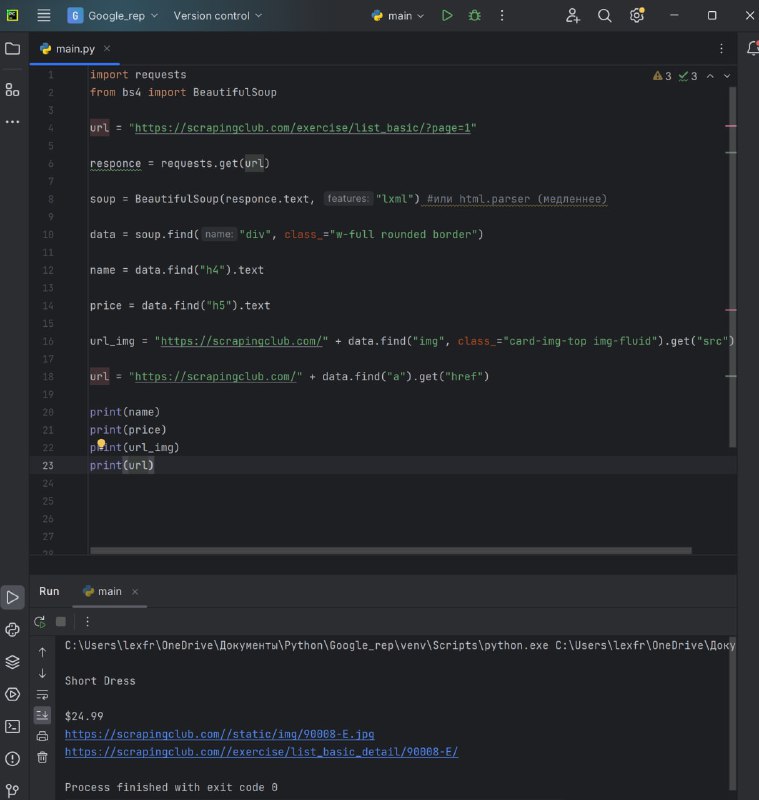Open editor tab options menu
Image resolution: width=759 pixels, height=800 pixels.
pos(721,48)
